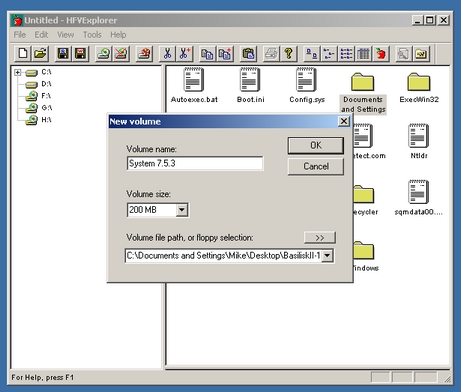The image size is (461, 392).
Task: Click the details columns view icon
Action: point(364,53)
